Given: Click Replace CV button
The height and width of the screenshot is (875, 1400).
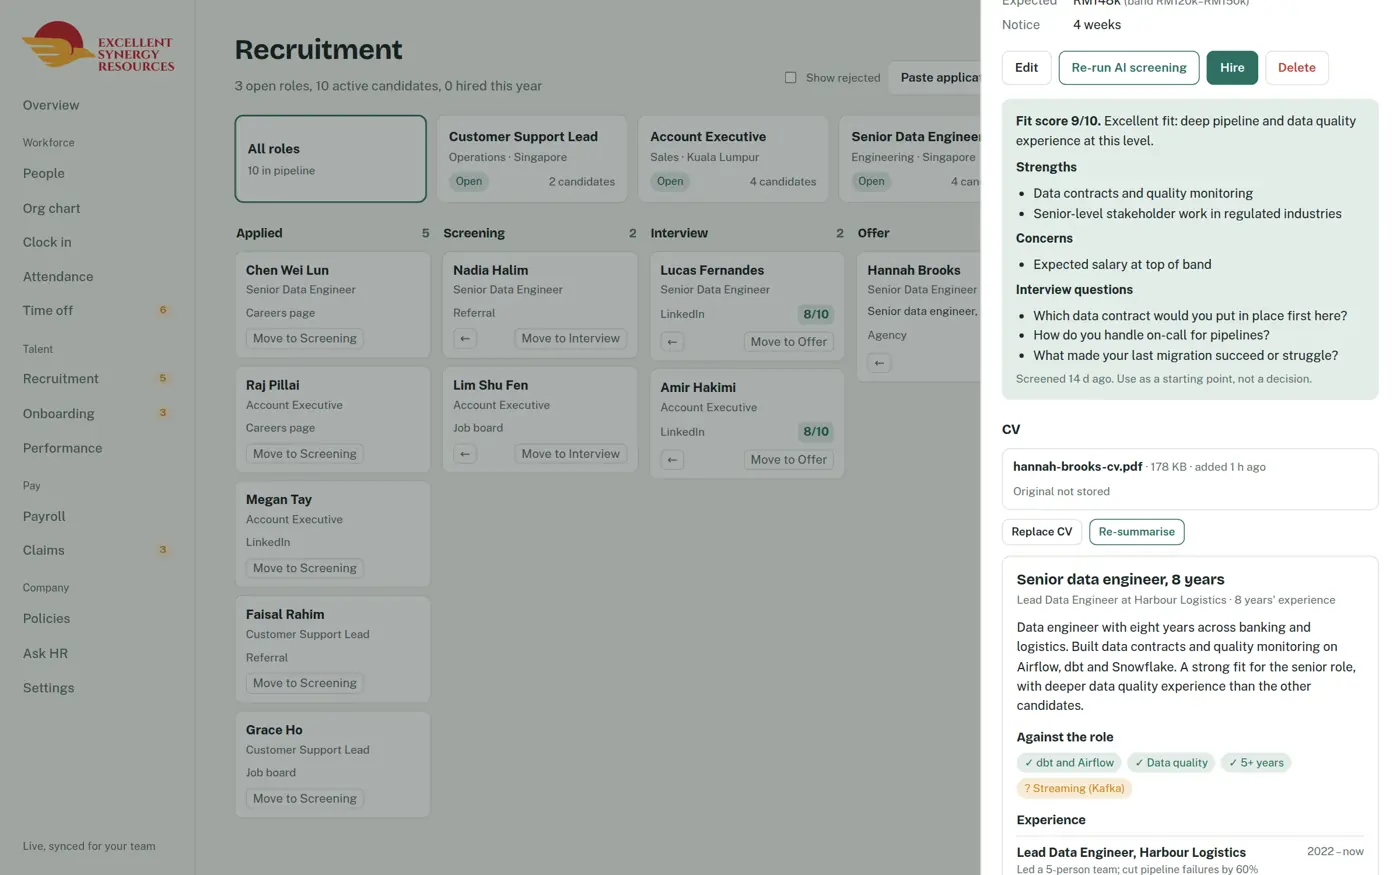Looking at the screenshot, I should (x=1041, y=532).
